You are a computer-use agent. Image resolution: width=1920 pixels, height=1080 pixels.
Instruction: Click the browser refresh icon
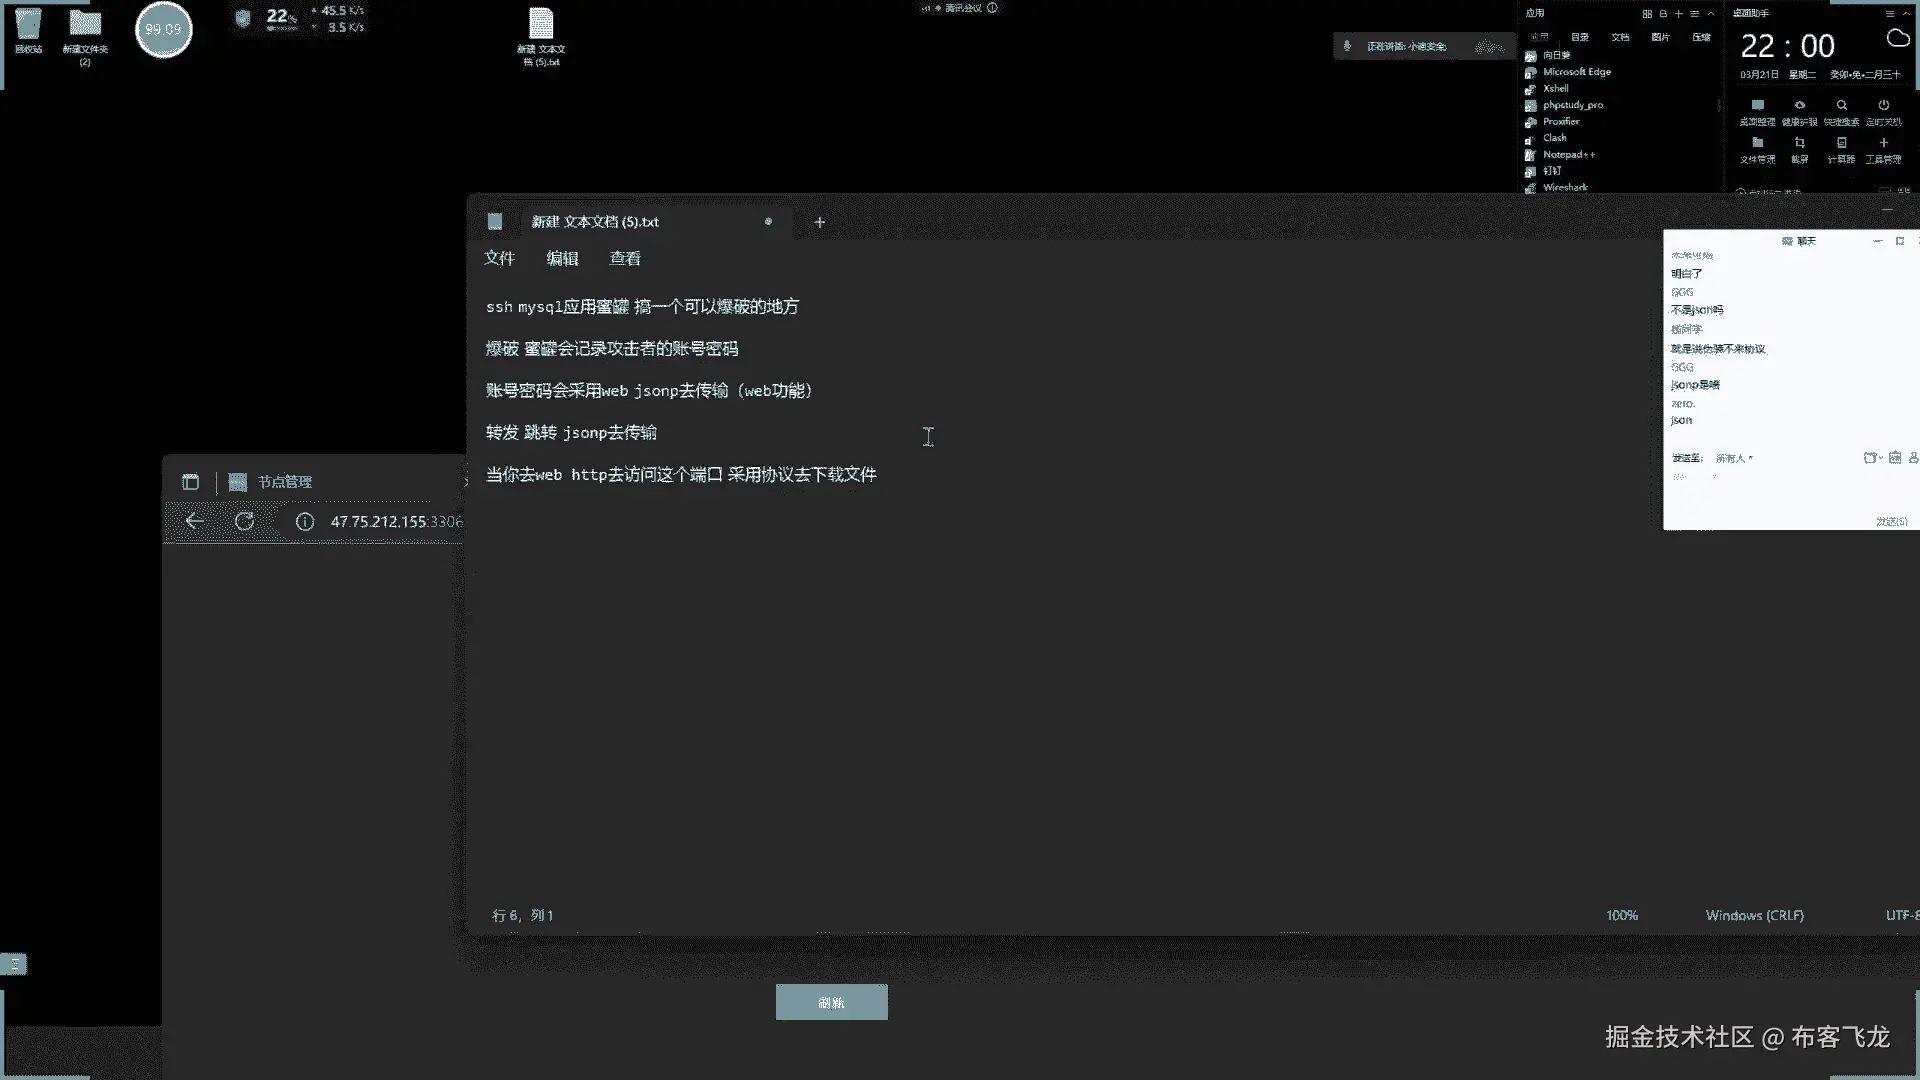244,521
